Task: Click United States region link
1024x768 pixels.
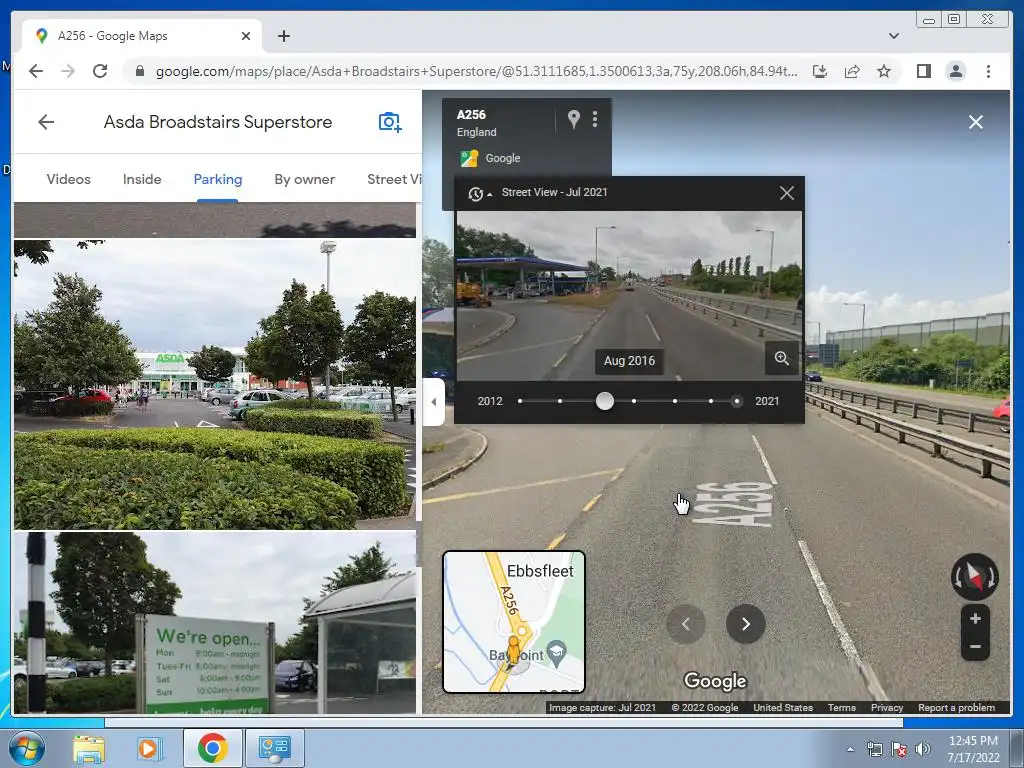Action: click(x=782, y=707)
